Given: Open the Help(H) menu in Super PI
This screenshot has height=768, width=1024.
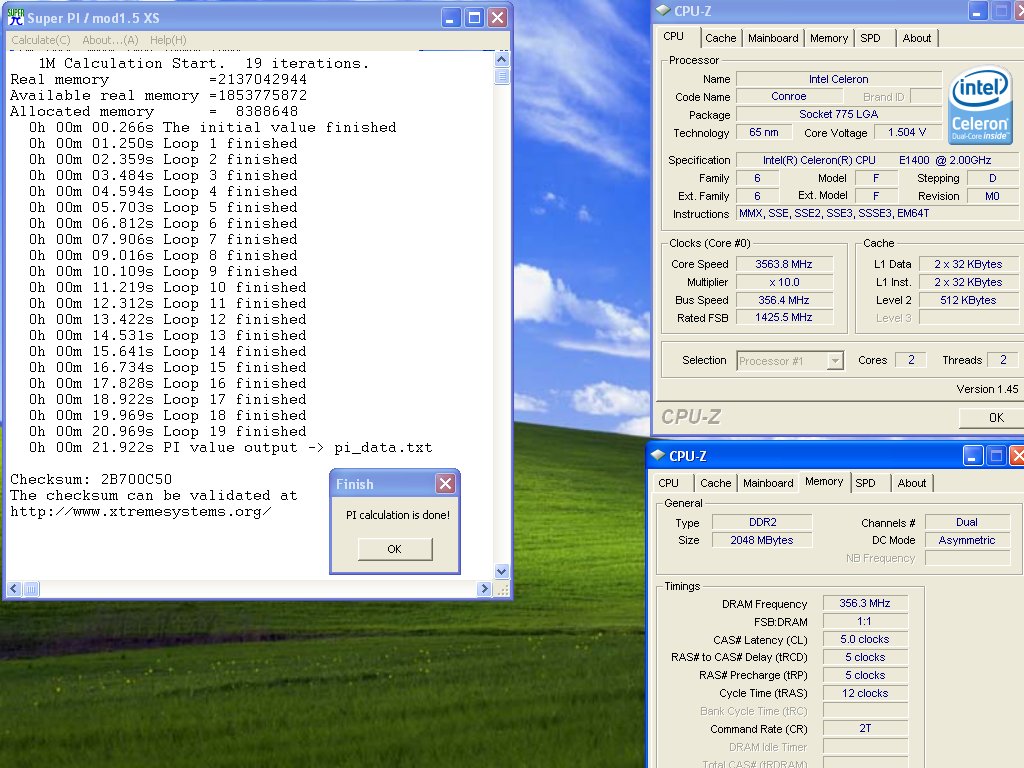Looking at the screenshot, I should tap(168, 40).
